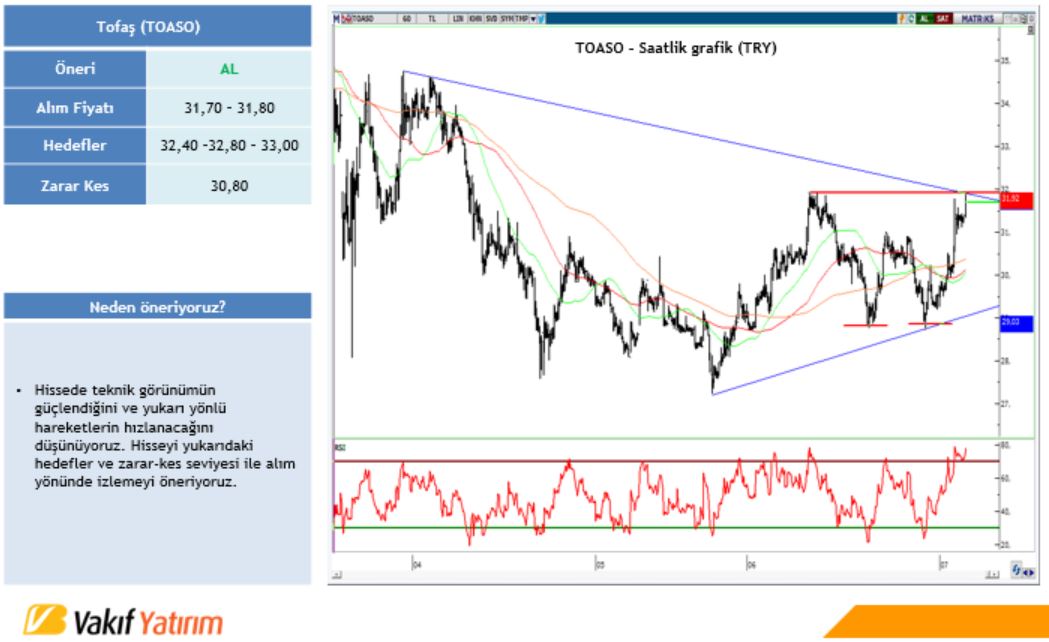Toggle the LIN scale button
Image resolution: width=1049 pixels, height=642 pixels.
pyautogui.click(x=458, y=19)
